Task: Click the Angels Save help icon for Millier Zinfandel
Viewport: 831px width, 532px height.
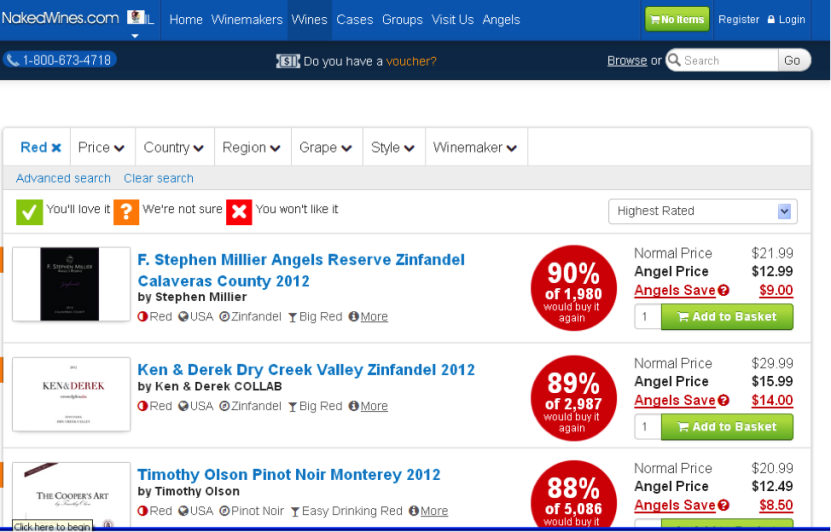Action: pyautogui.click(x=724, y=290)
